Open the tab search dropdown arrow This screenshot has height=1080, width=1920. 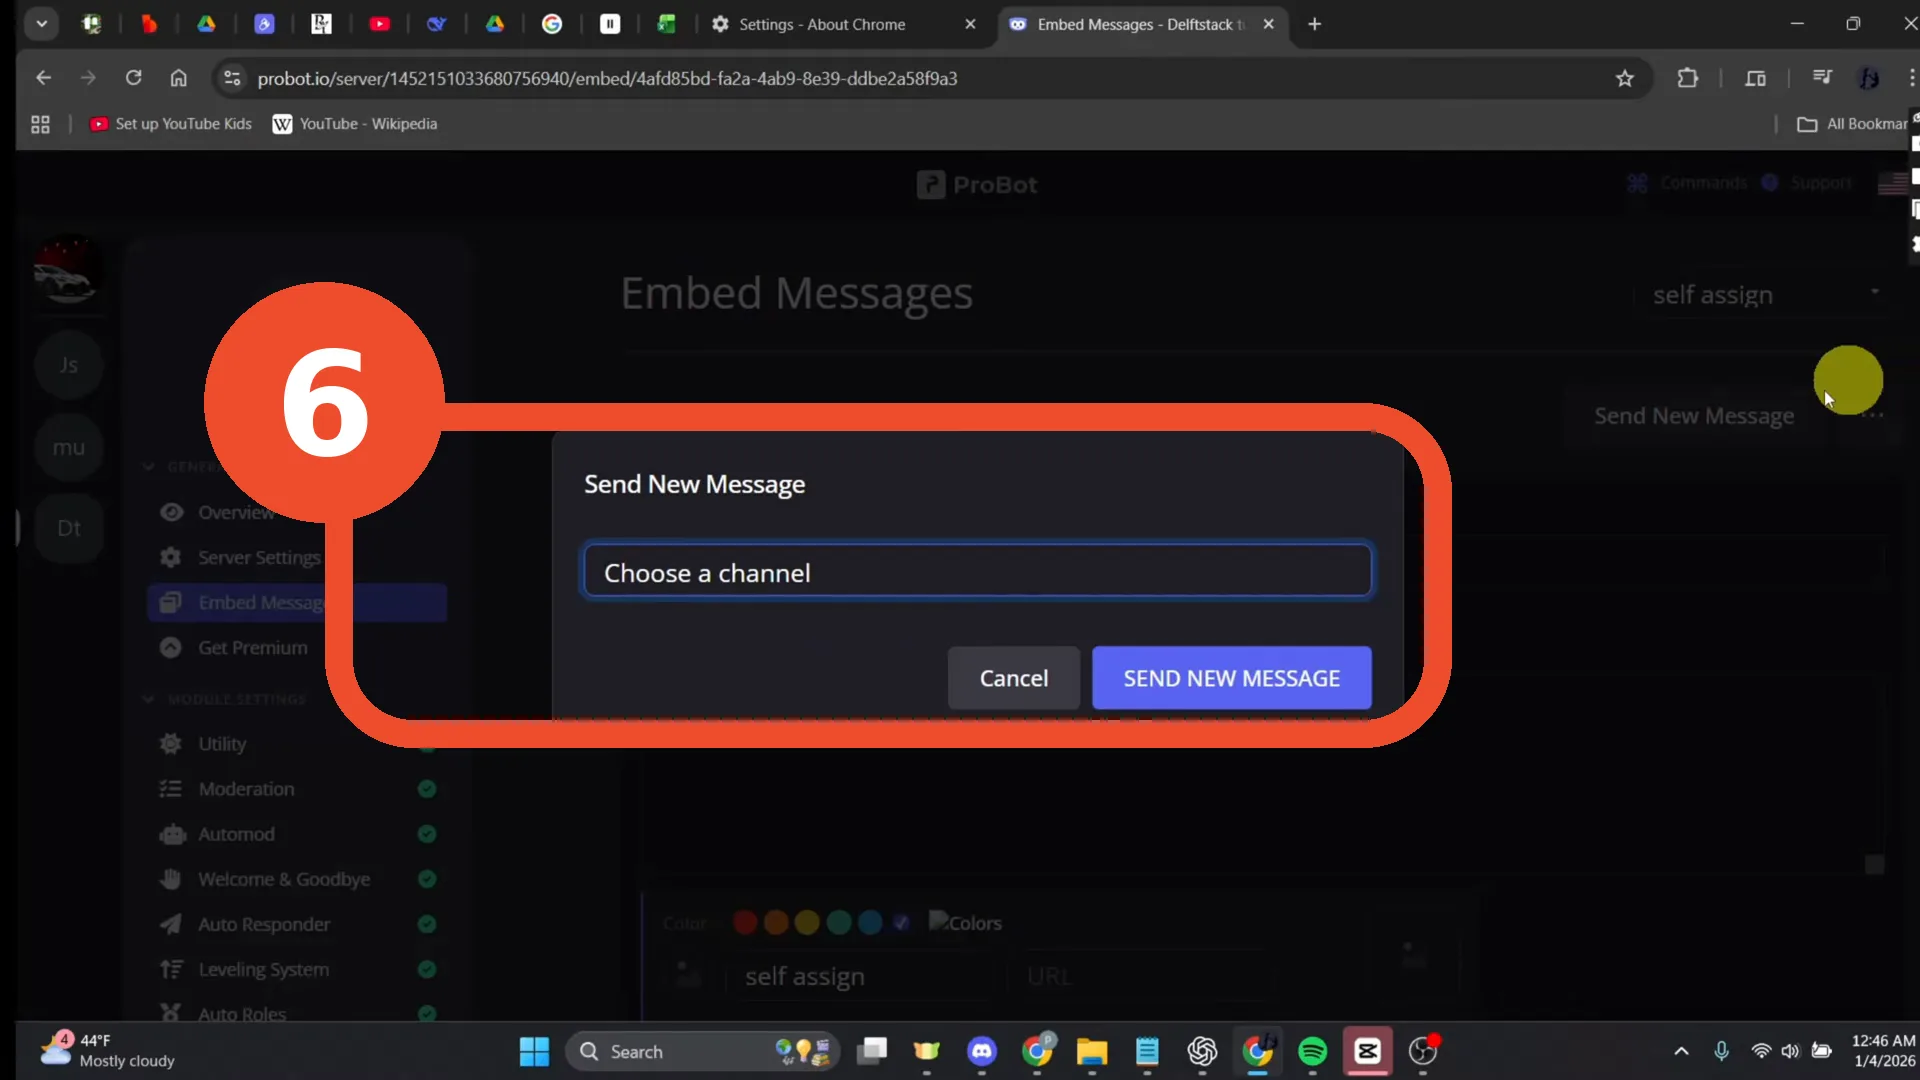(41, 24)
